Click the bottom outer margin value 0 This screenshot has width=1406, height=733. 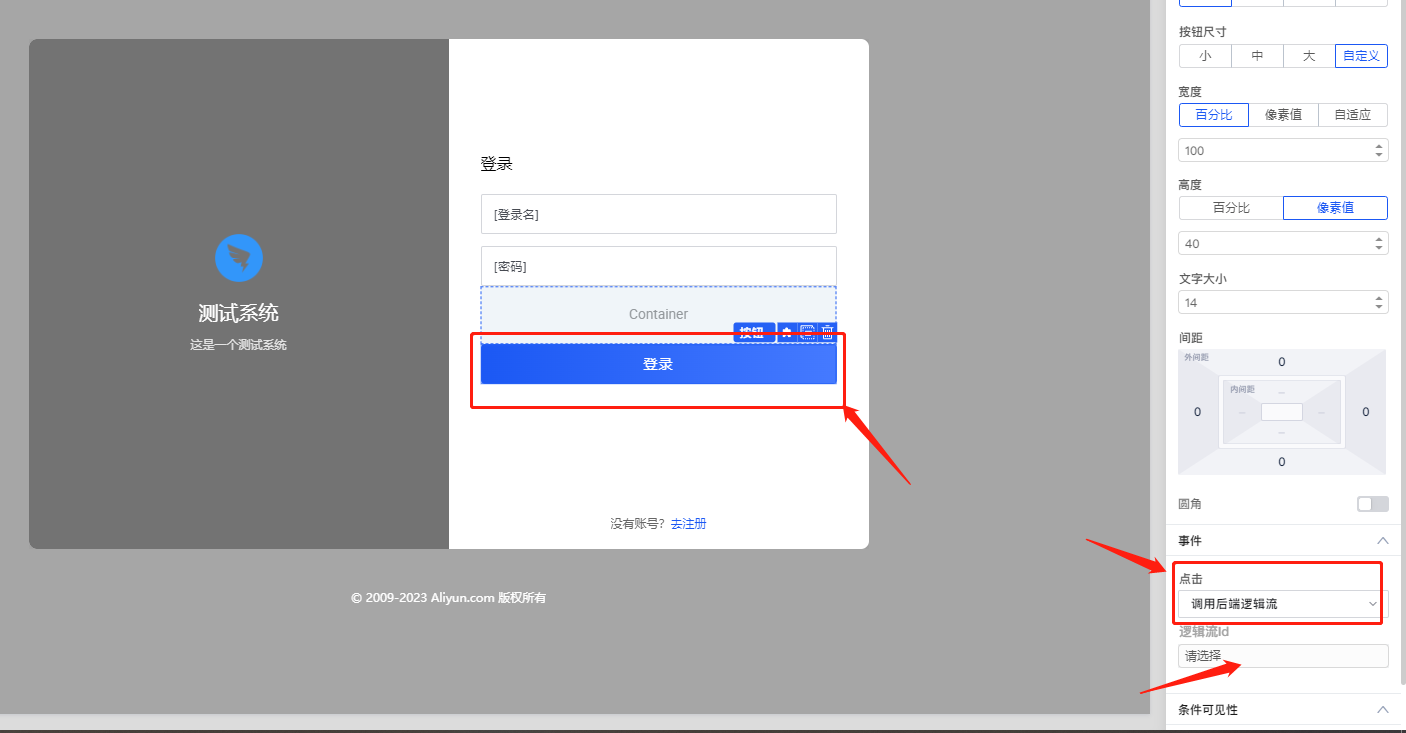1282,462
